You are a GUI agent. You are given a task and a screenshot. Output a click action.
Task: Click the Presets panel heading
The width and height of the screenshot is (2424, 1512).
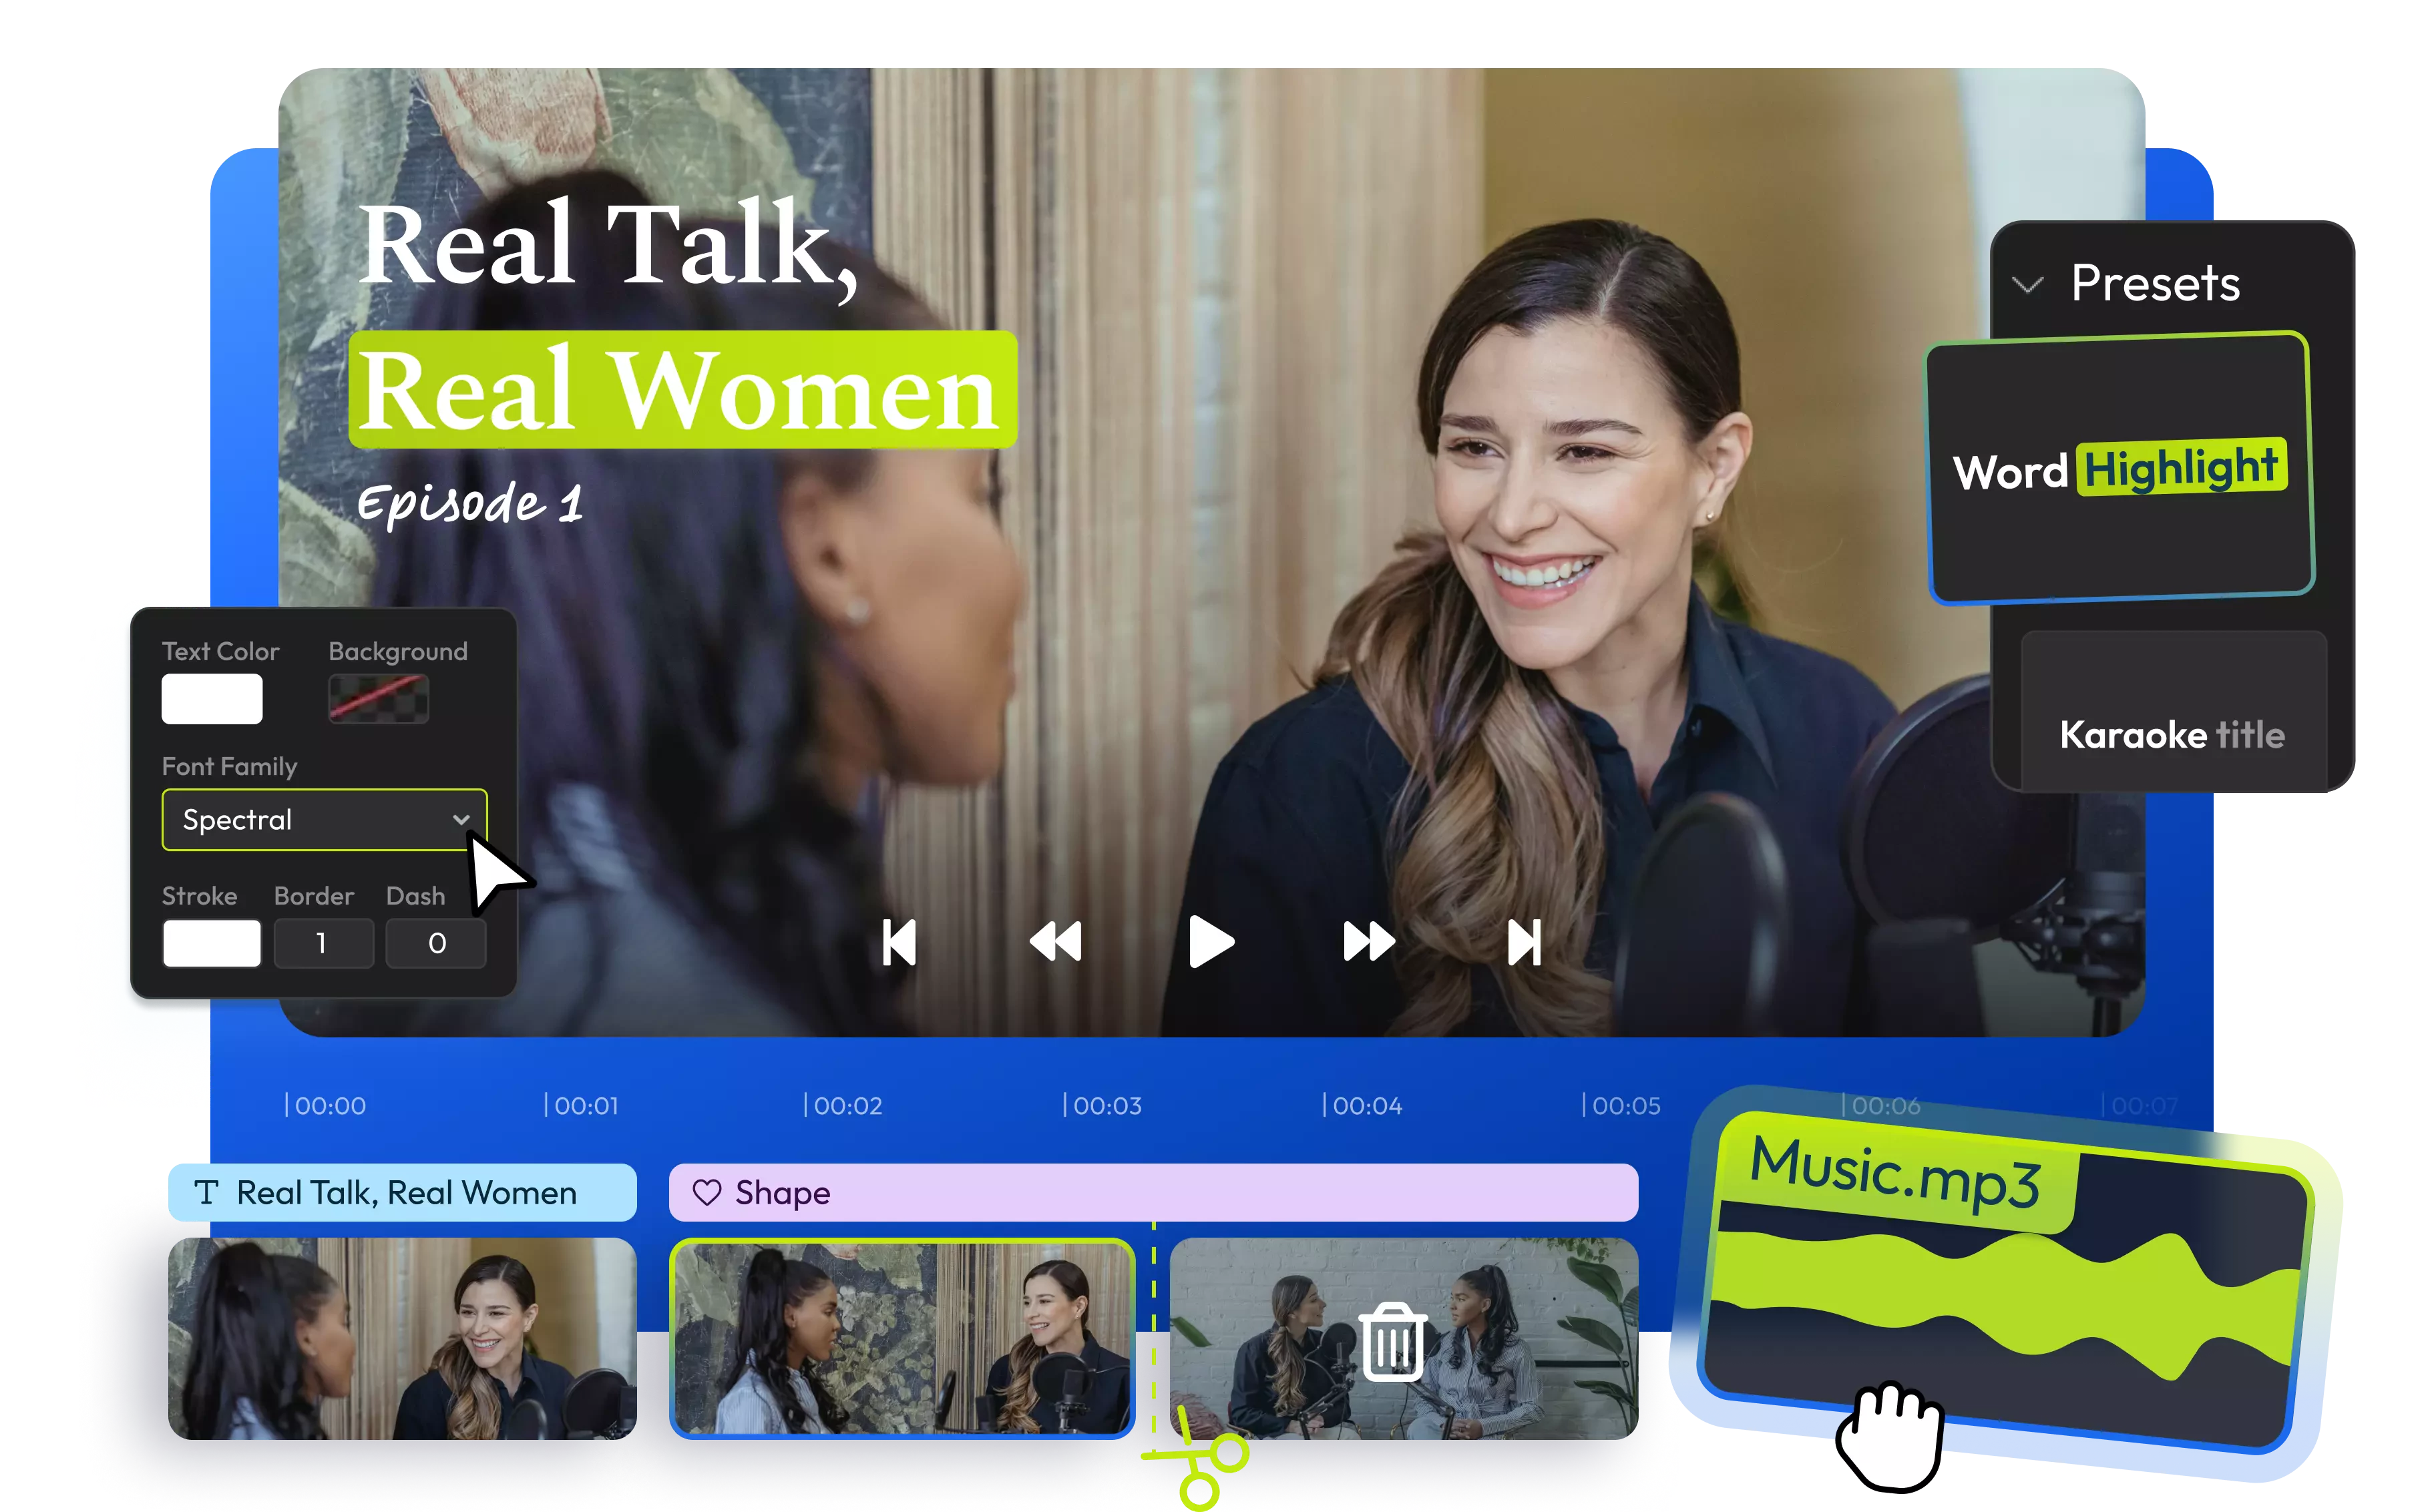point(2155,283)
